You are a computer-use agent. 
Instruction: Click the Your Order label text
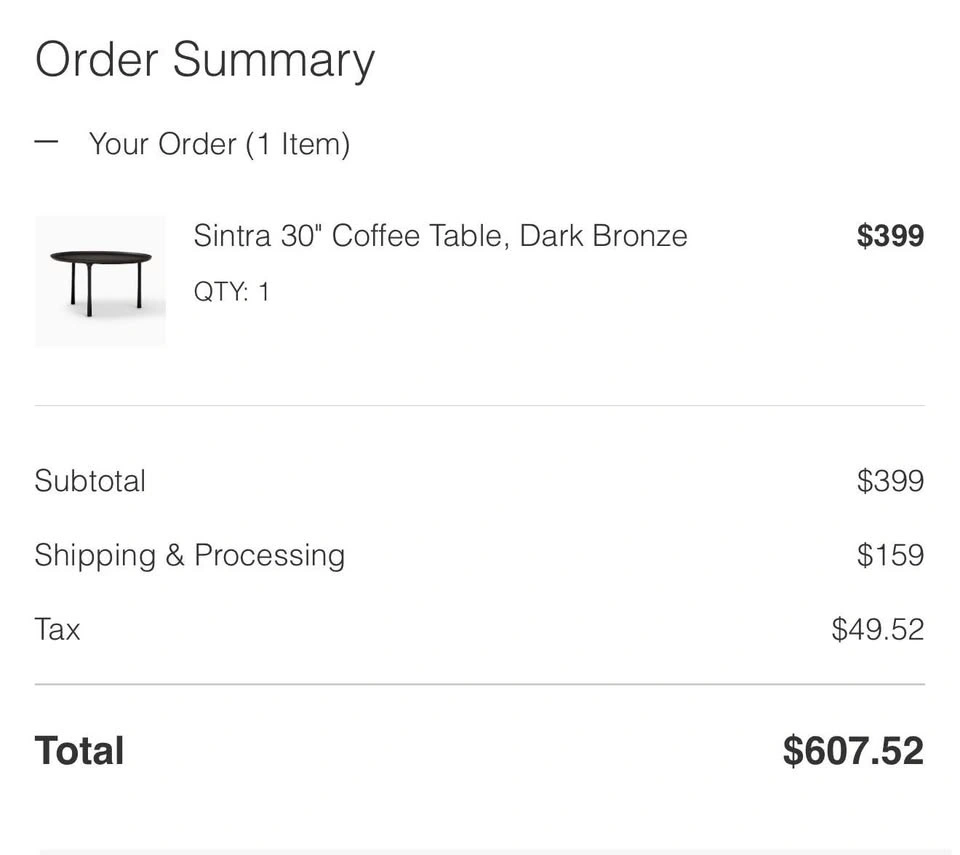(x=163, y=144)
